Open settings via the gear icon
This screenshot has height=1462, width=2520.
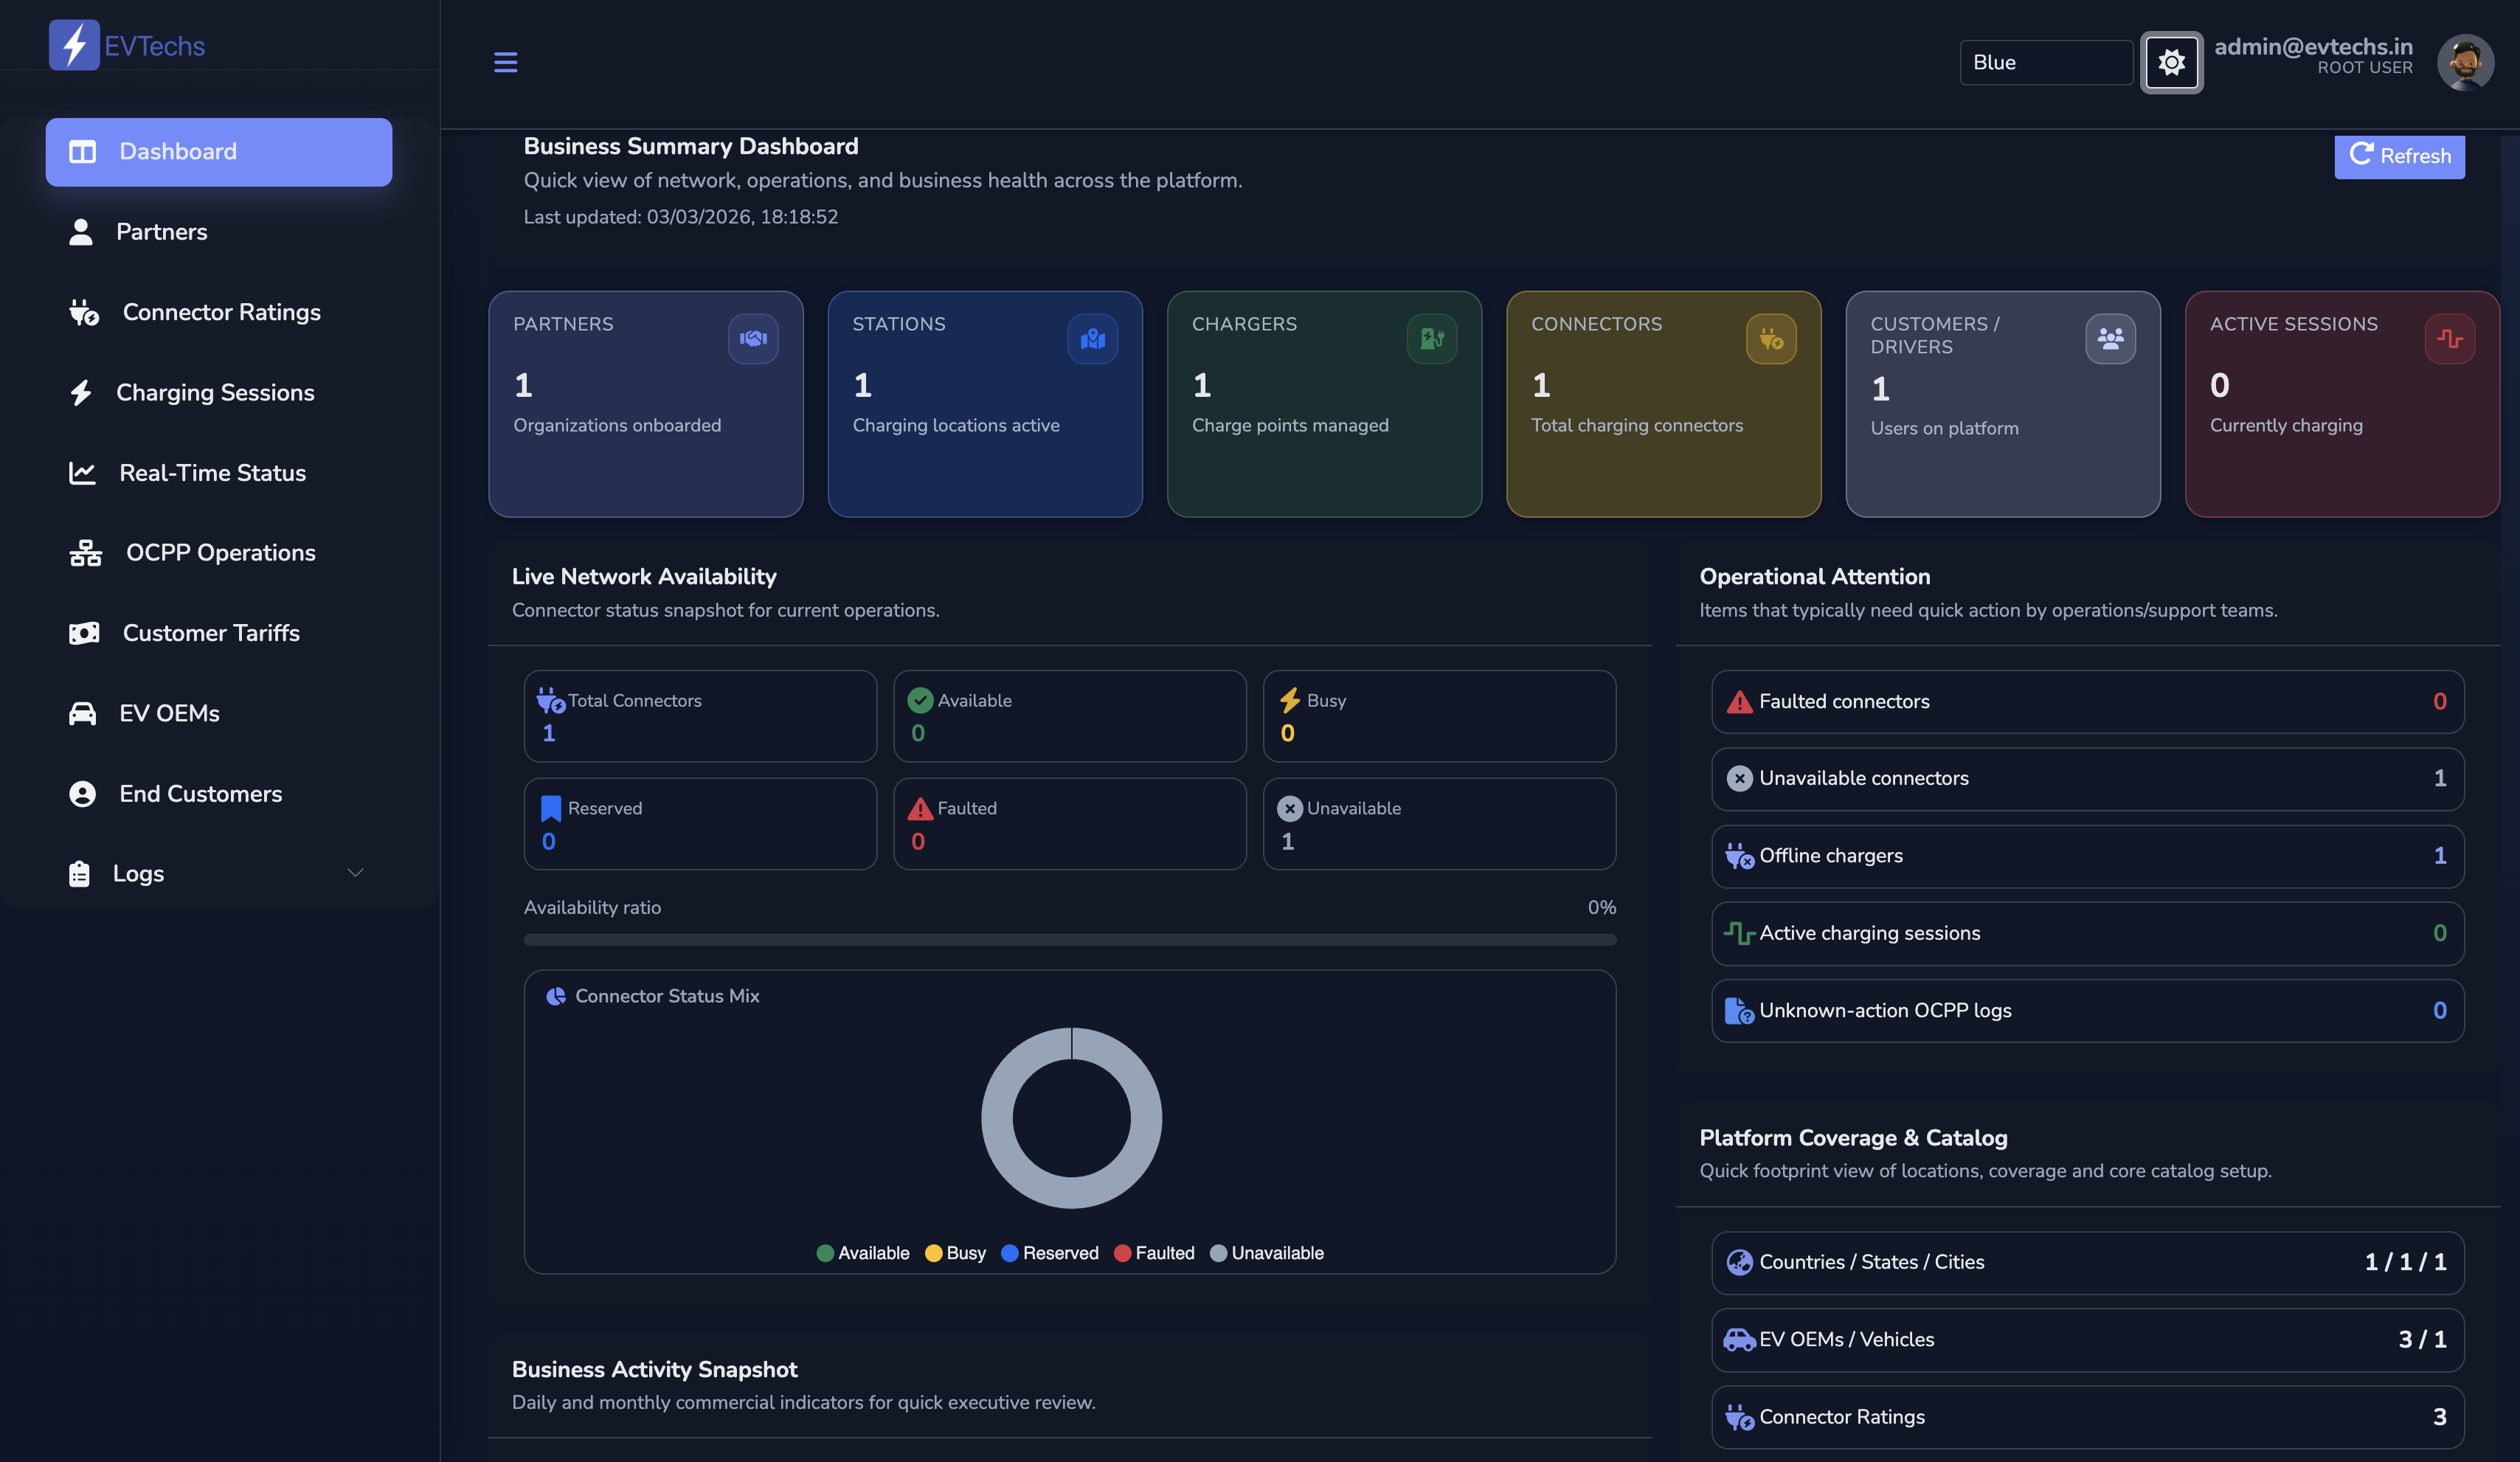click(x=2171, y=62)
